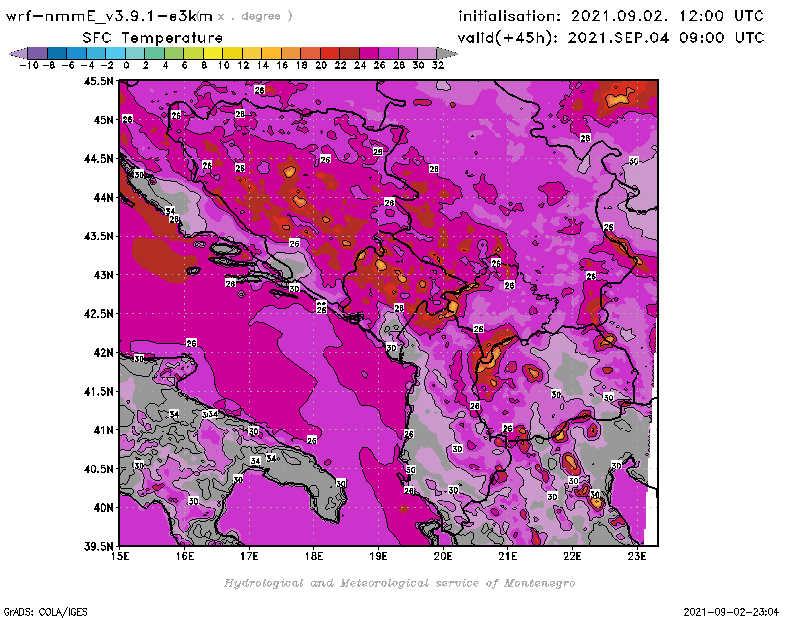Screen dimensions: 800x618
Task: Click the legend swatch between -4 and -2
Action: [x=96, y=53]
